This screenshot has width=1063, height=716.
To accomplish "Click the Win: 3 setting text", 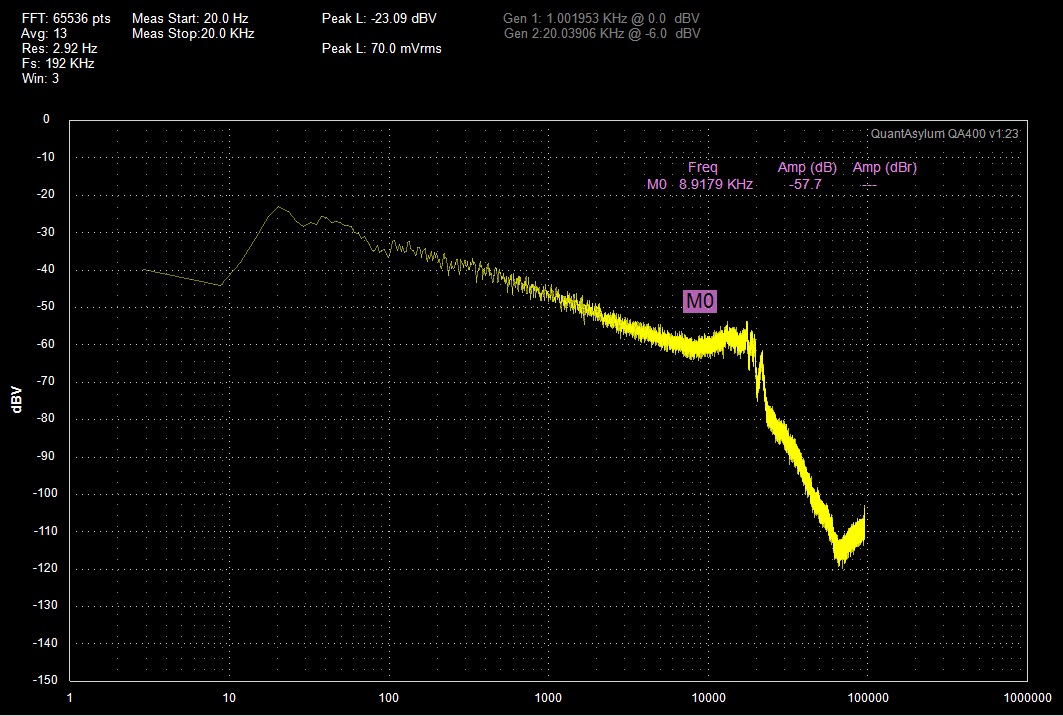I will pos(41,79).
